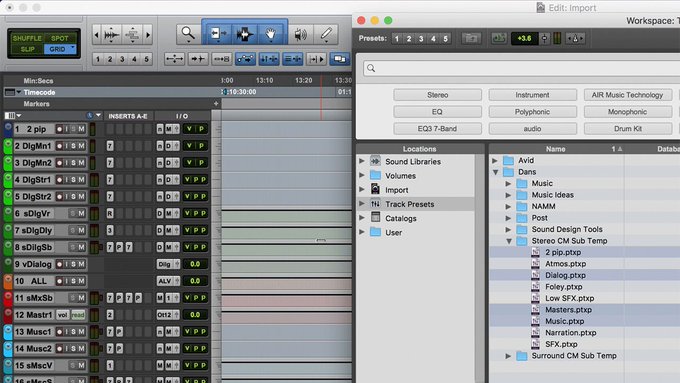680x383 pixels.
Task: Adjust Workspace preview volume fader icon
Action: coord(545,39)
